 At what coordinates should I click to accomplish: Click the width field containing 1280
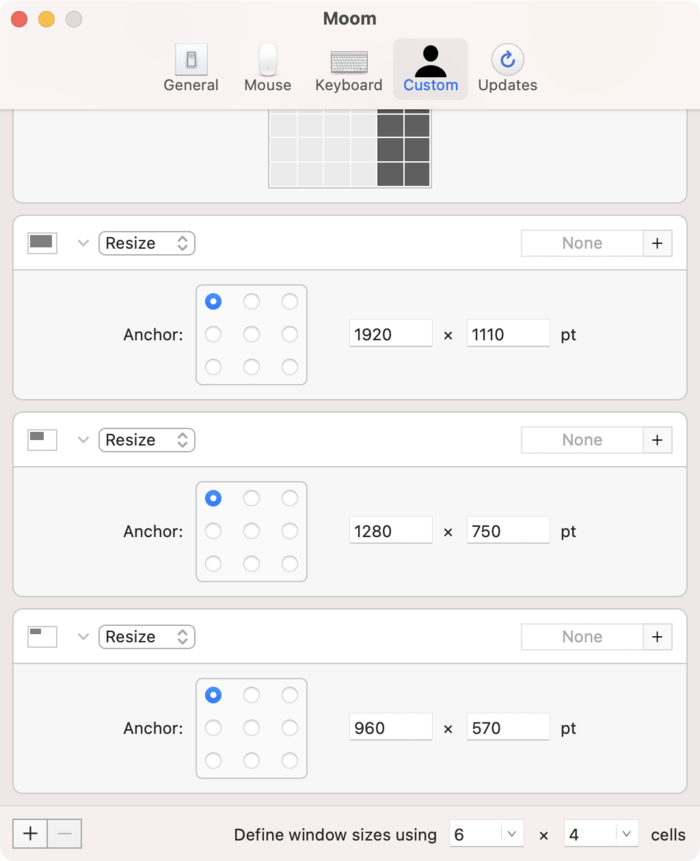390,531
